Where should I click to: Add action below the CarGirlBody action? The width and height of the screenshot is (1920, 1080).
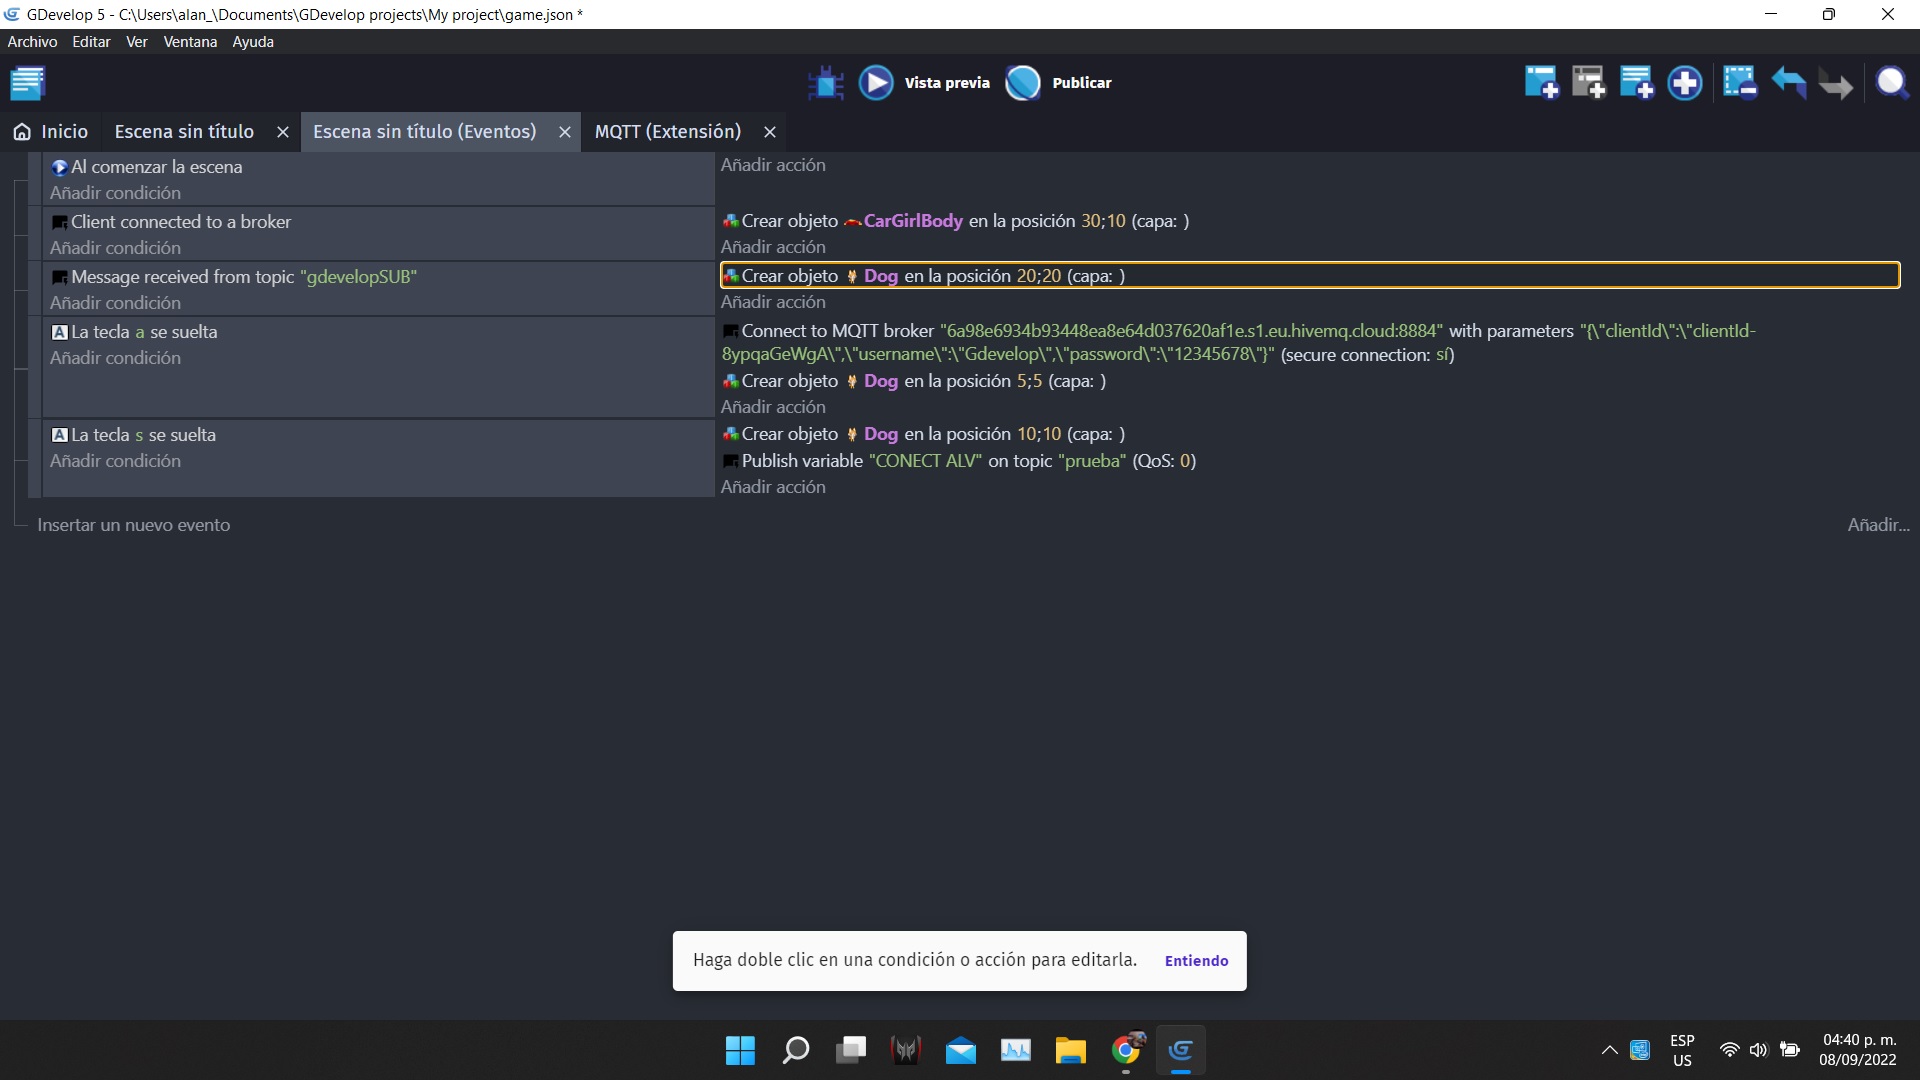point(773,247)
